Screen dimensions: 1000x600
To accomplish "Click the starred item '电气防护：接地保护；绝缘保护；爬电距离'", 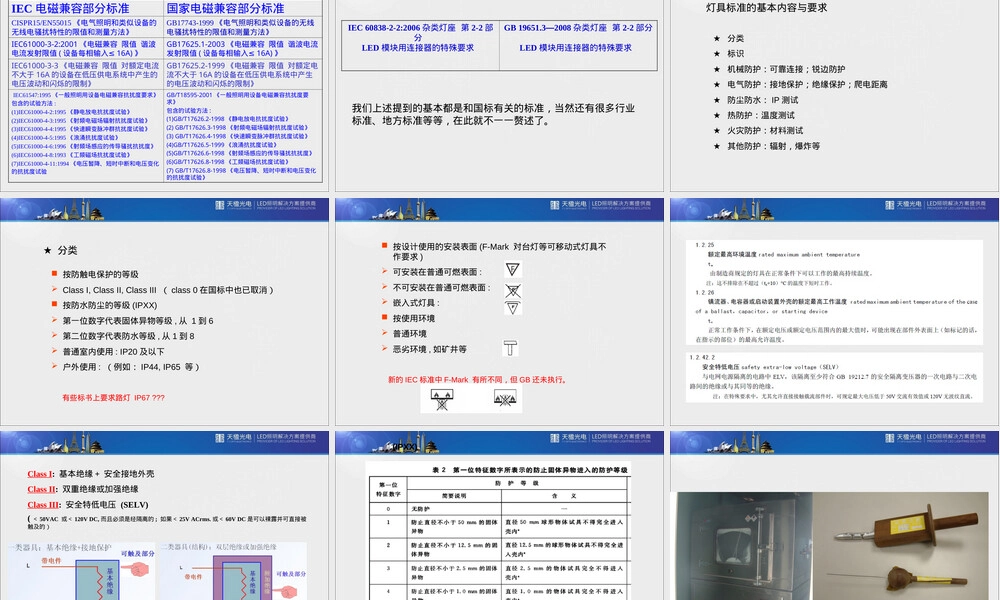I will click(807, 84).
